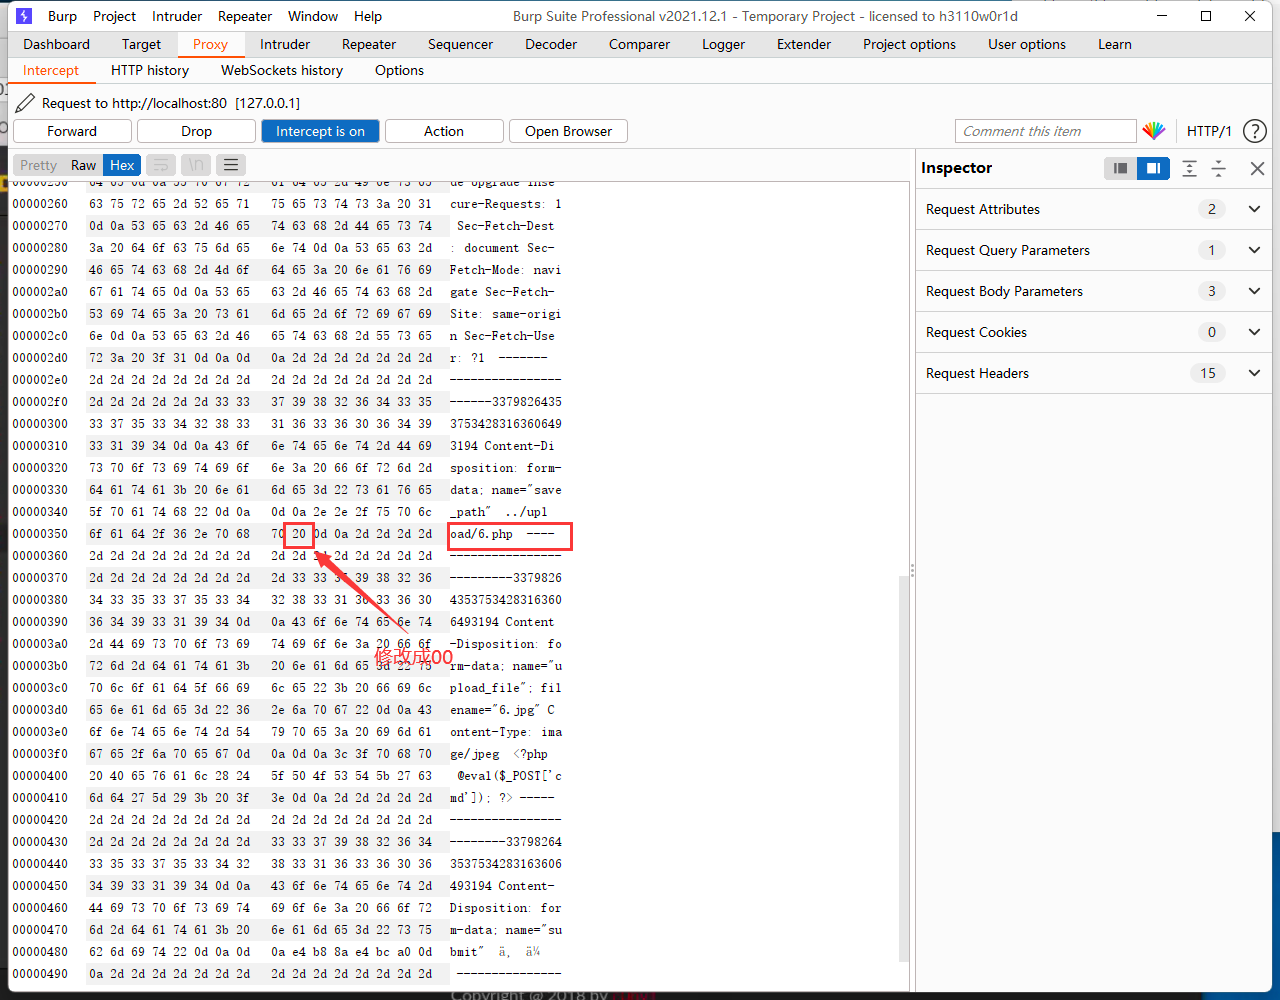Expand all Inspector sections icon
Viewport: 1280px width, 1000px height.
[x=1189, y=168]
